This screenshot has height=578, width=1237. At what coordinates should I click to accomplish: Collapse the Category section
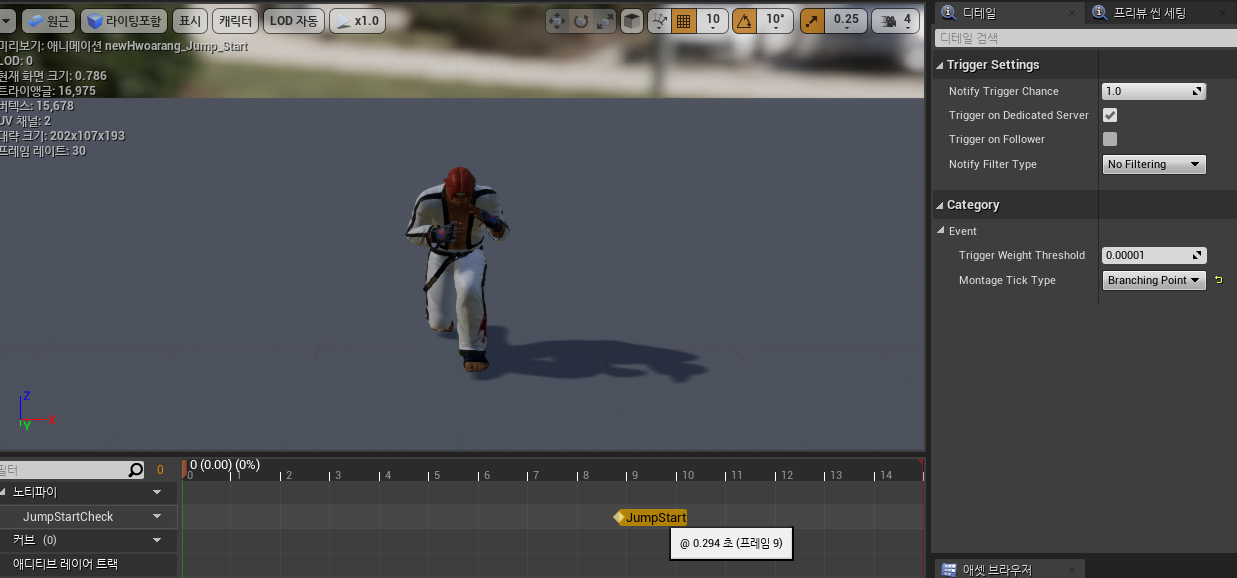pyautogui.click(x=940, y=205)
